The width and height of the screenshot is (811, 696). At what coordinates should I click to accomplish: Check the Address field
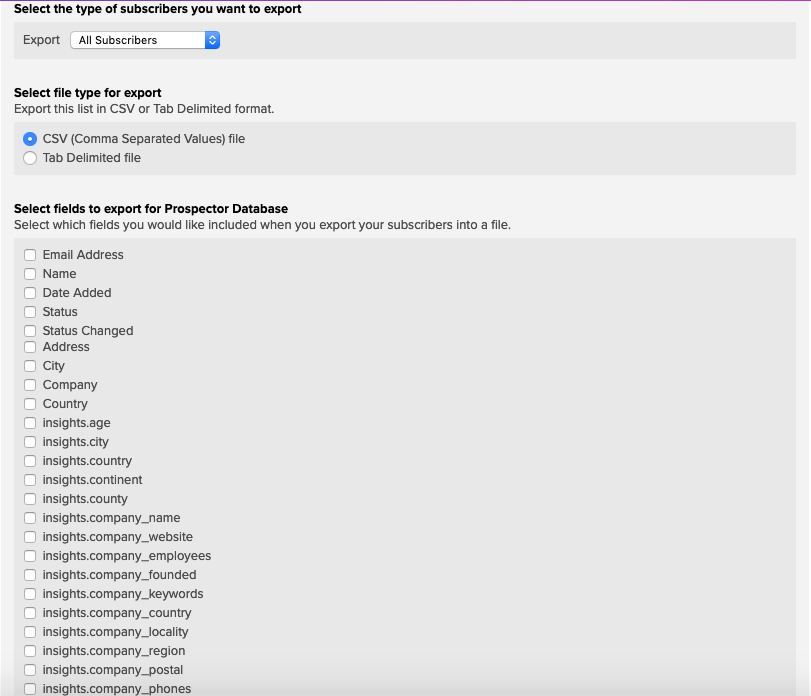[x=30, y=347]
